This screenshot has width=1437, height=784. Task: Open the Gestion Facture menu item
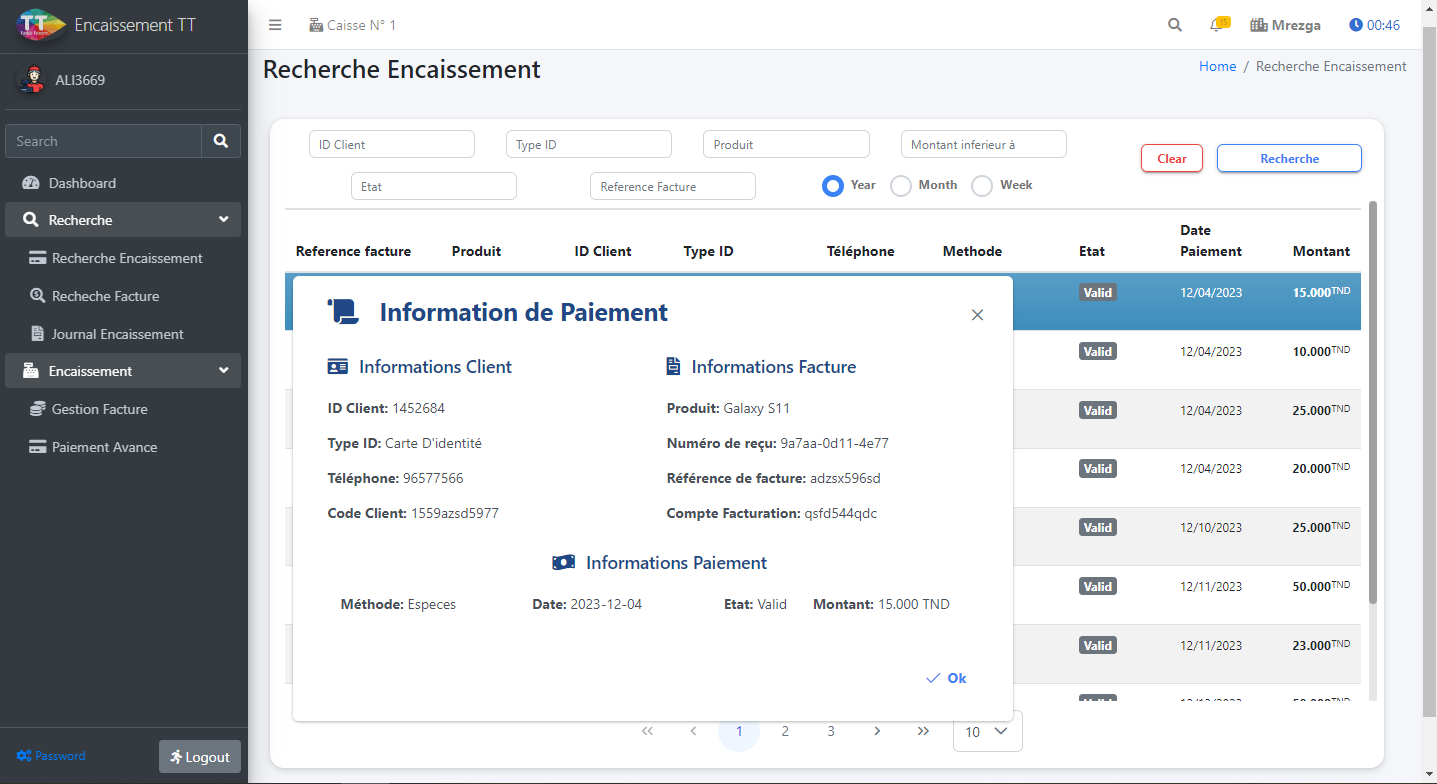click(x=123, y=409)
